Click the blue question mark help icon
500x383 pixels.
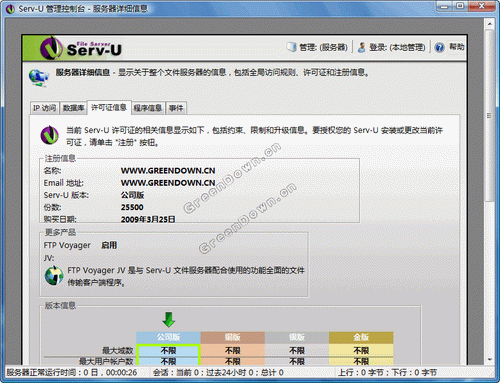(x=440, y=47)
